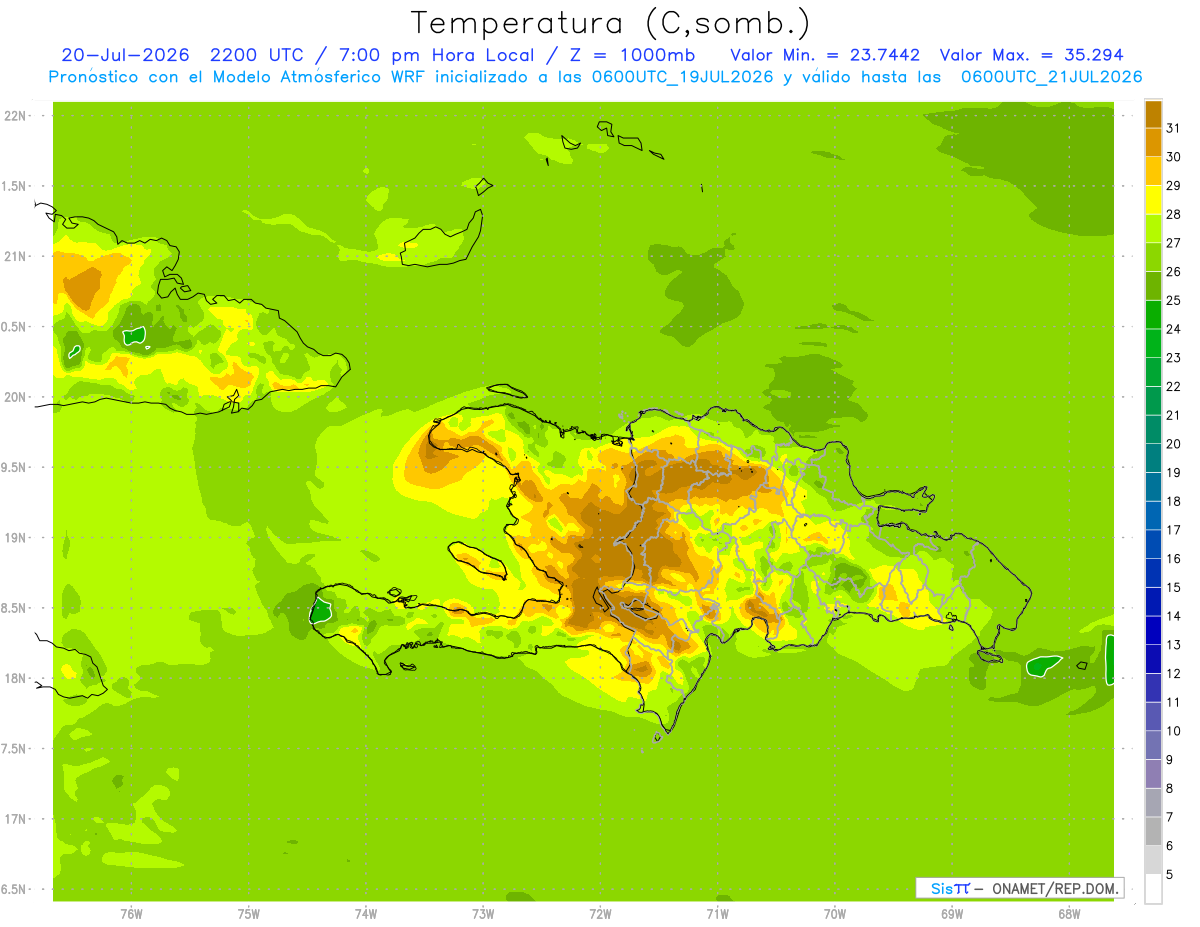
Task: Click the "71W" longitude axis label
Action: click(717, 914)
